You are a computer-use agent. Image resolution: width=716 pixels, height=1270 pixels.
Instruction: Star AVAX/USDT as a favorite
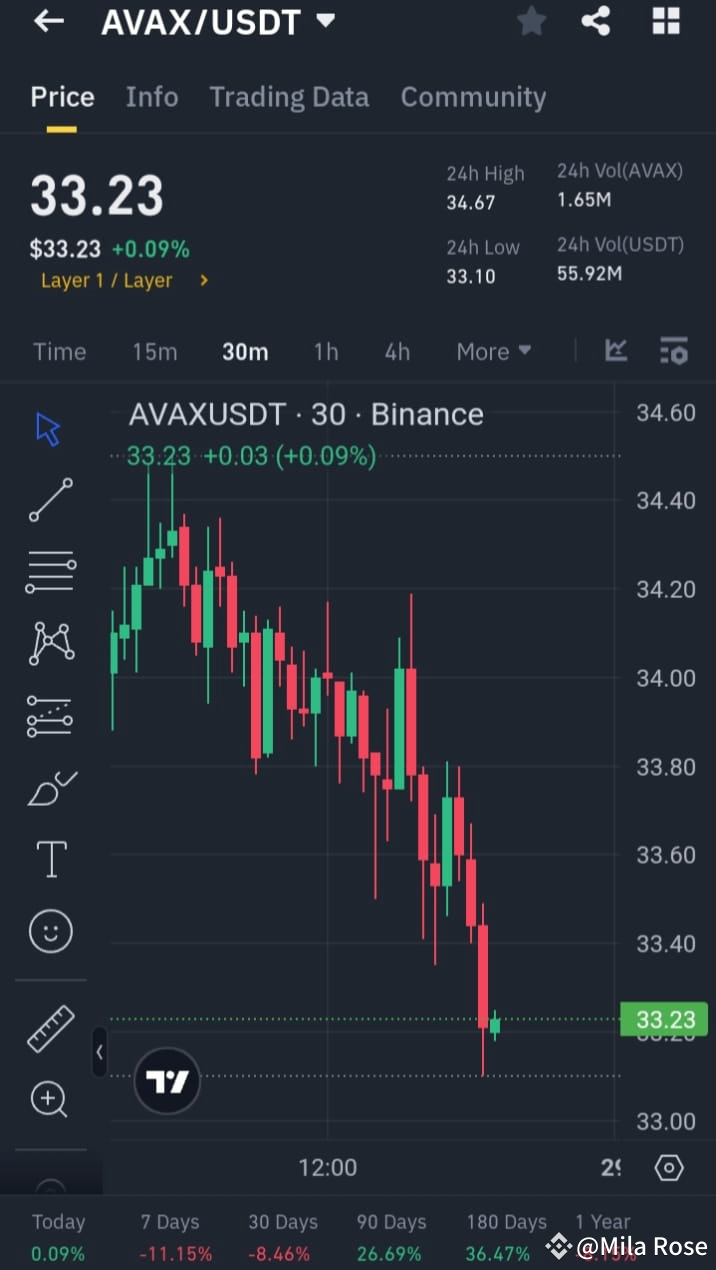tap(531, 21)
